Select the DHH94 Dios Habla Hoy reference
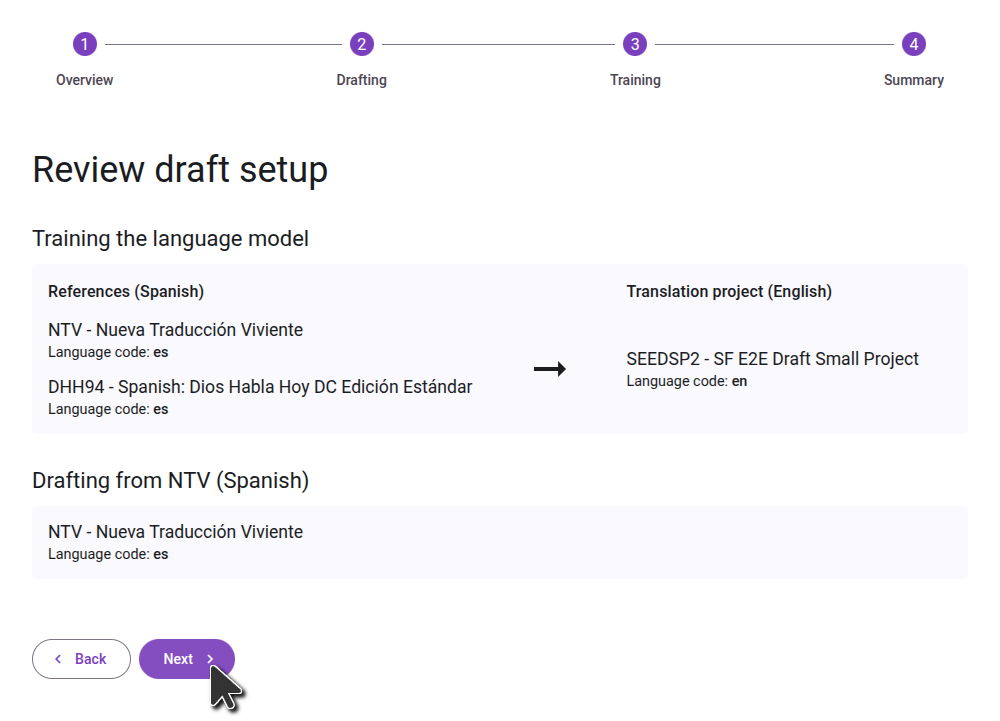Image resolution: width=1000 pixels, height=721 pixels. pos(260,387)
